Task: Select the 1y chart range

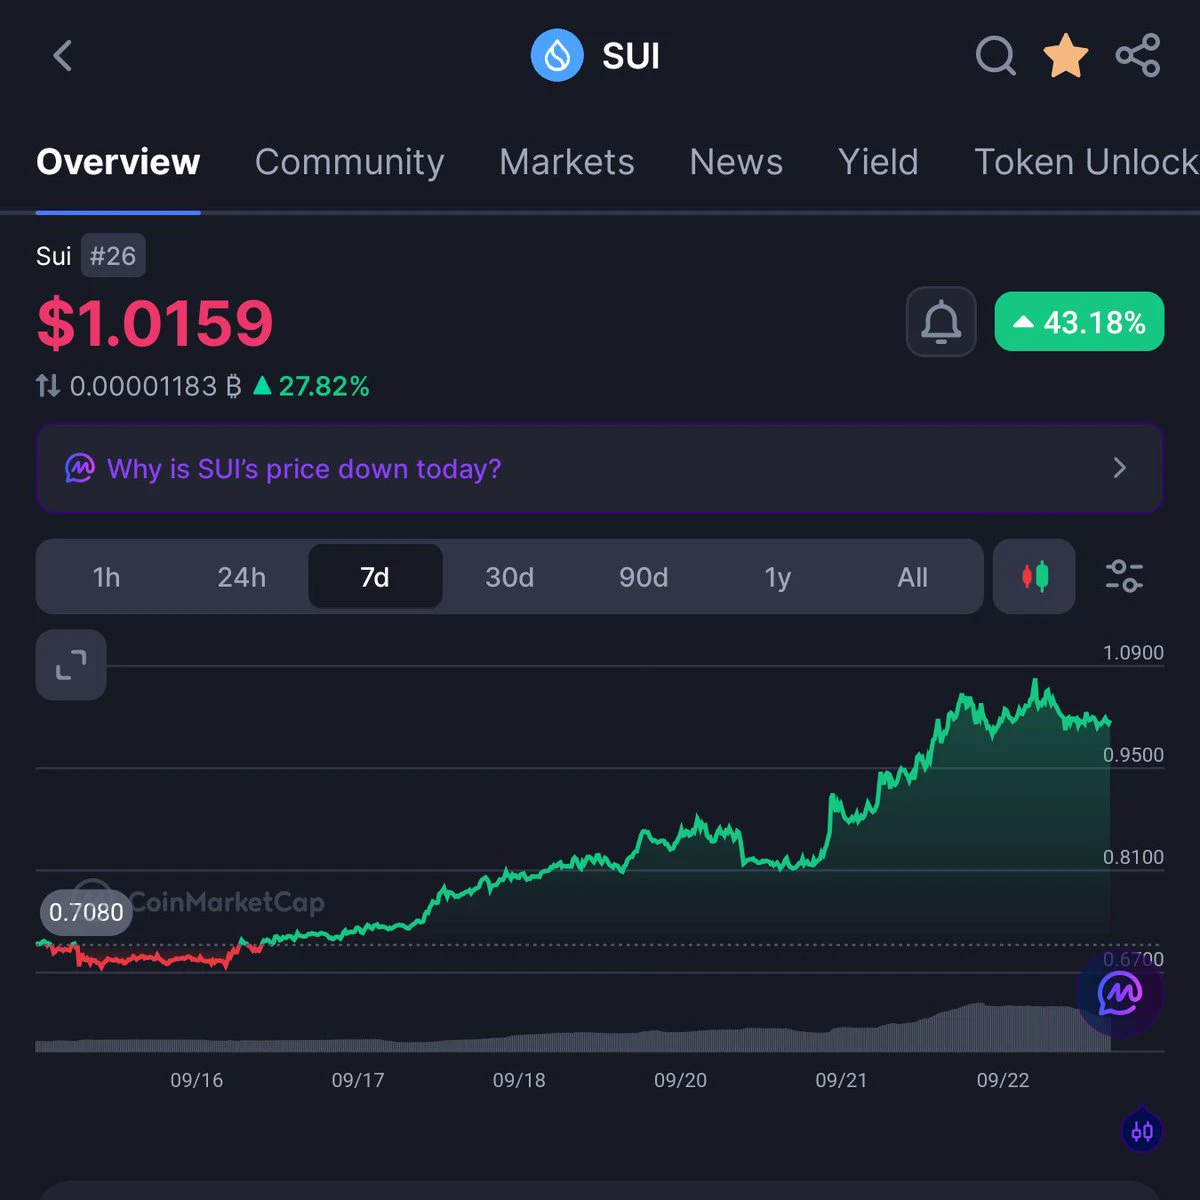Action: 777,577
